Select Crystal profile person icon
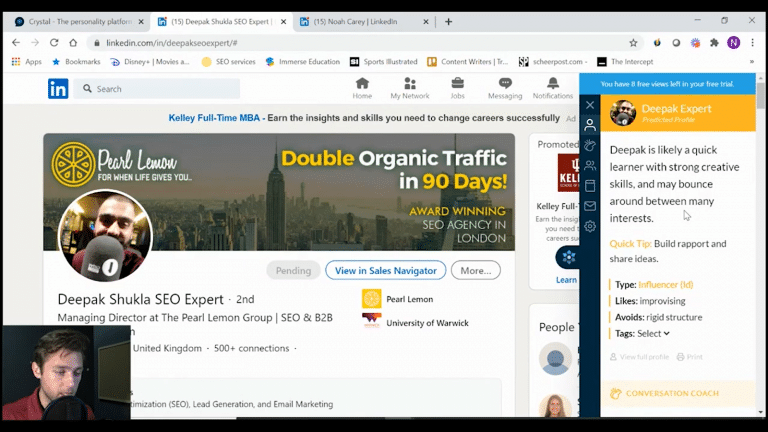768x432 pixels. coord(590,125)
